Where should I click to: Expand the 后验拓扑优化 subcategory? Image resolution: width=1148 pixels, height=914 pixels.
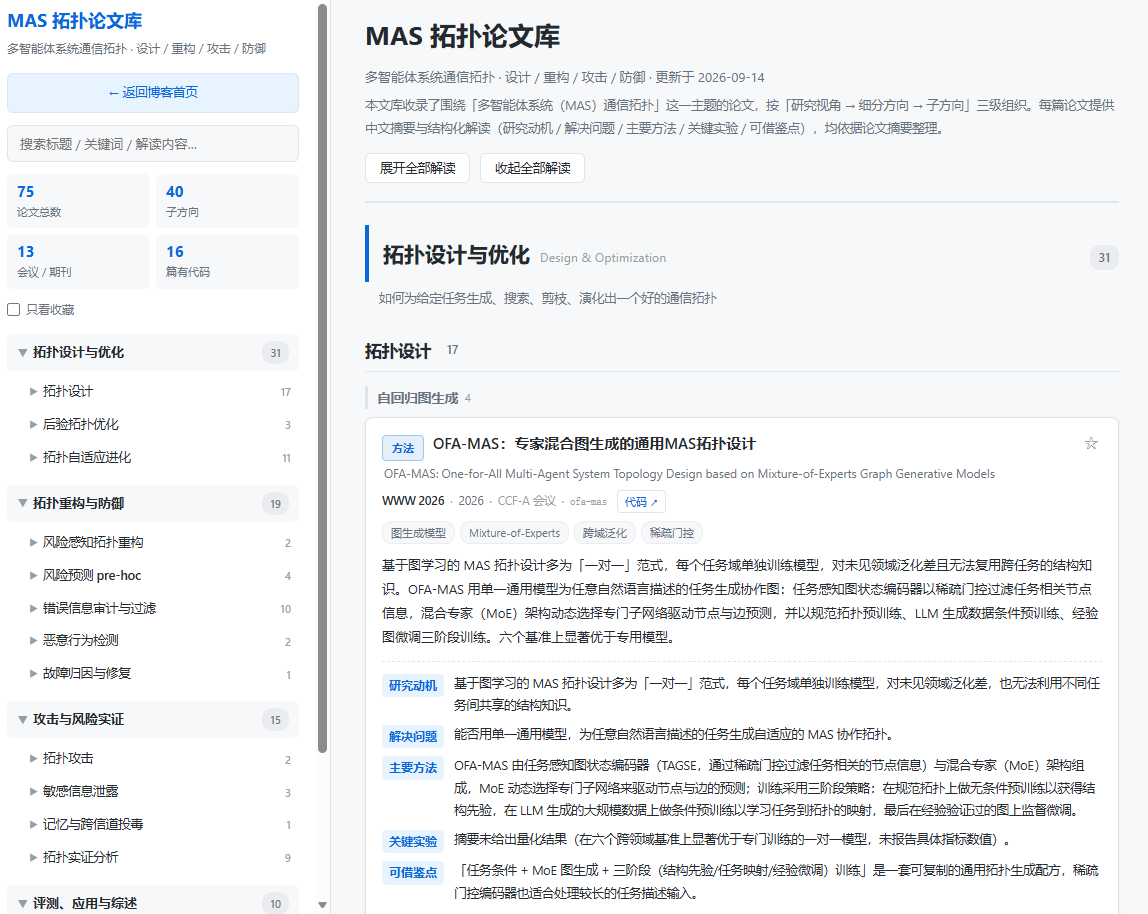coord(160,425)
